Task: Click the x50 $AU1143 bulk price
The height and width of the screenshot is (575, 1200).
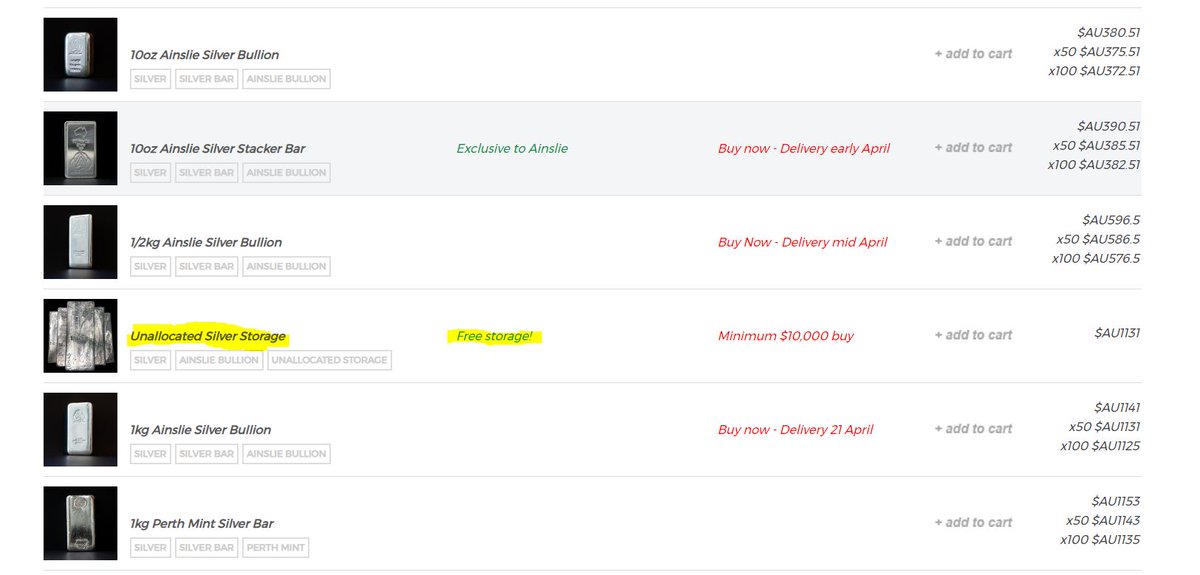Action: (1103, 521)
